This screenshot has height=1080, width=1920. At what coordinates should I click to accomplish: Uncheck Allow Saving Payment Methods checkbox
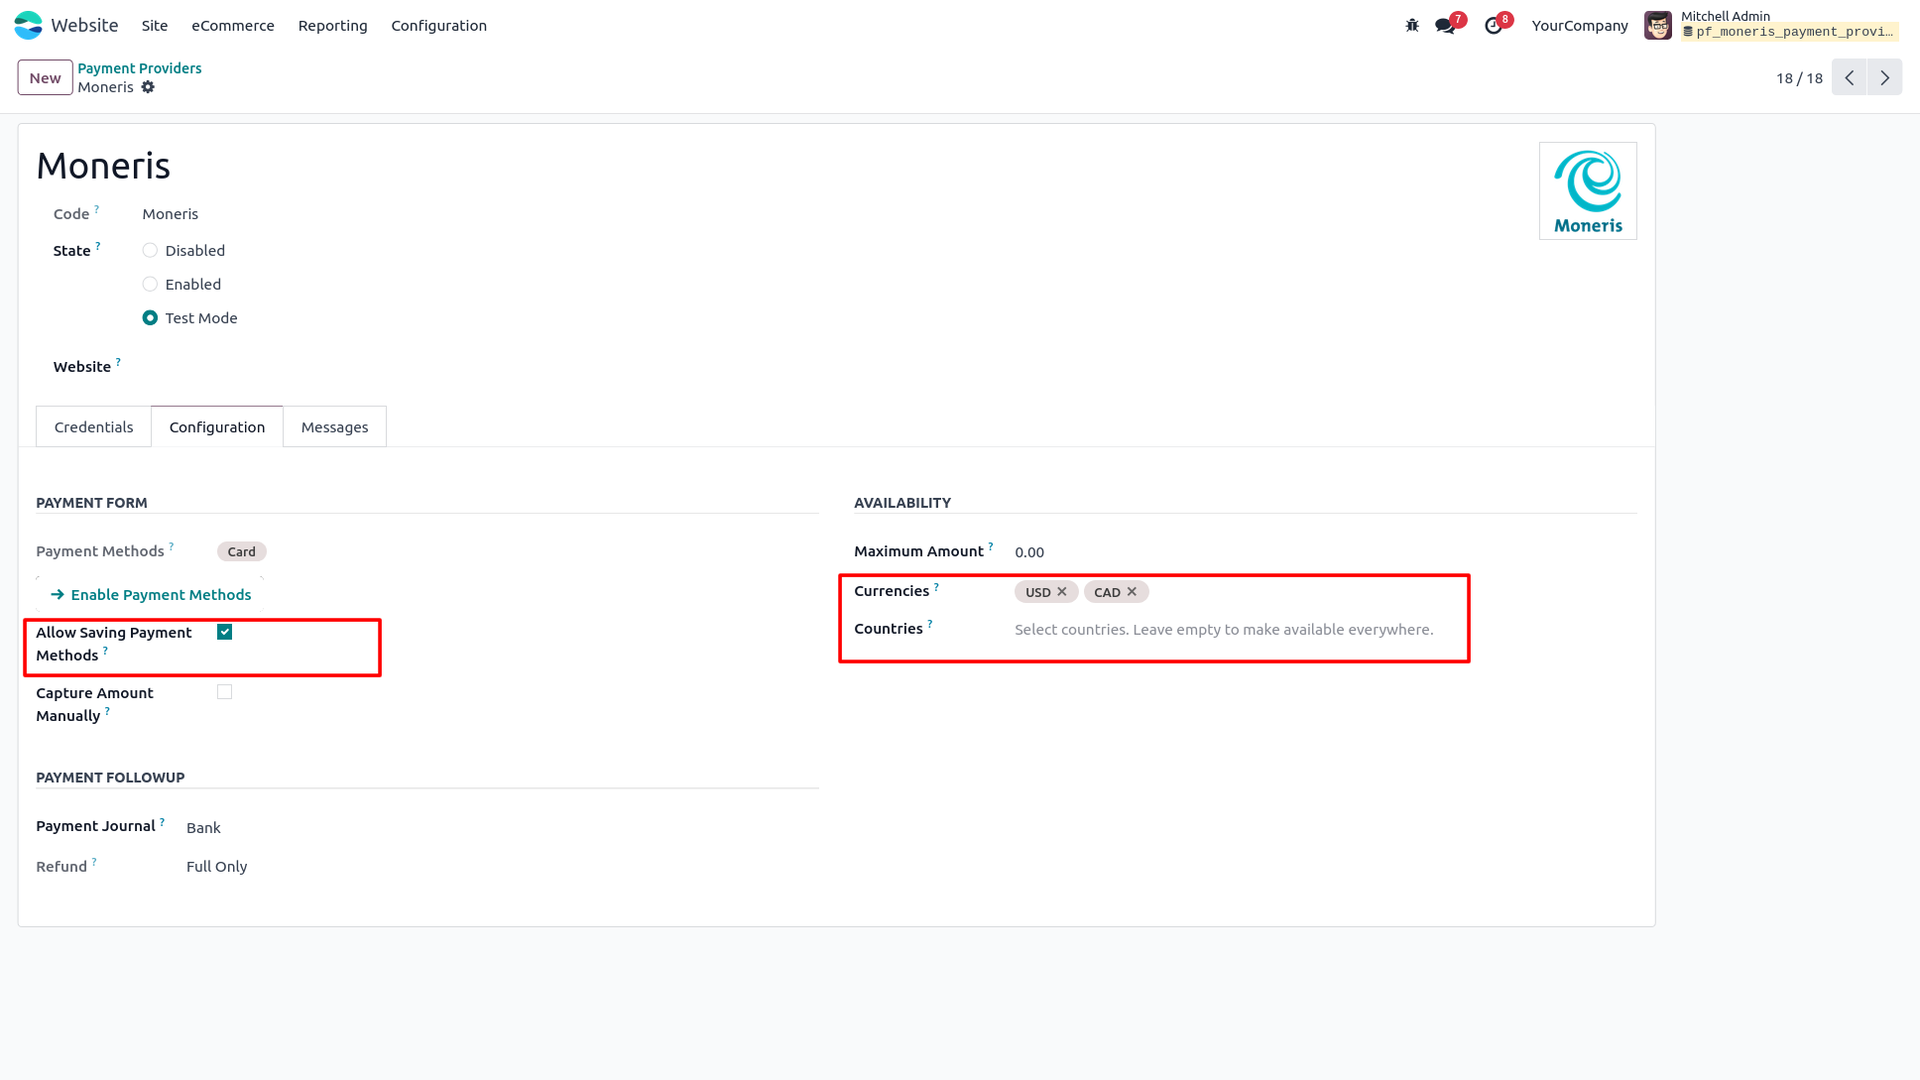(225, 632)
